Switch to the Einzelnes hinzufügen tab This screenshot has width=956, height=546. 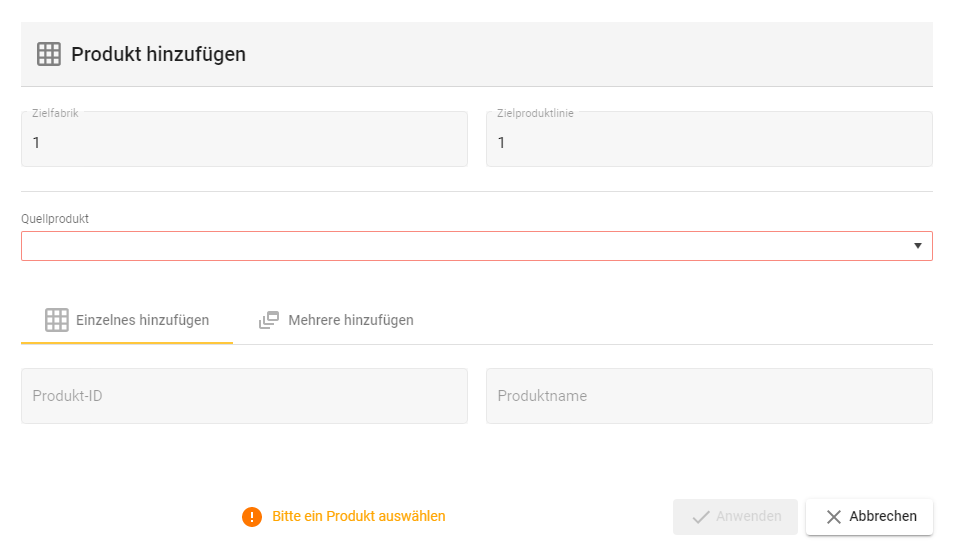pos(127,320)
